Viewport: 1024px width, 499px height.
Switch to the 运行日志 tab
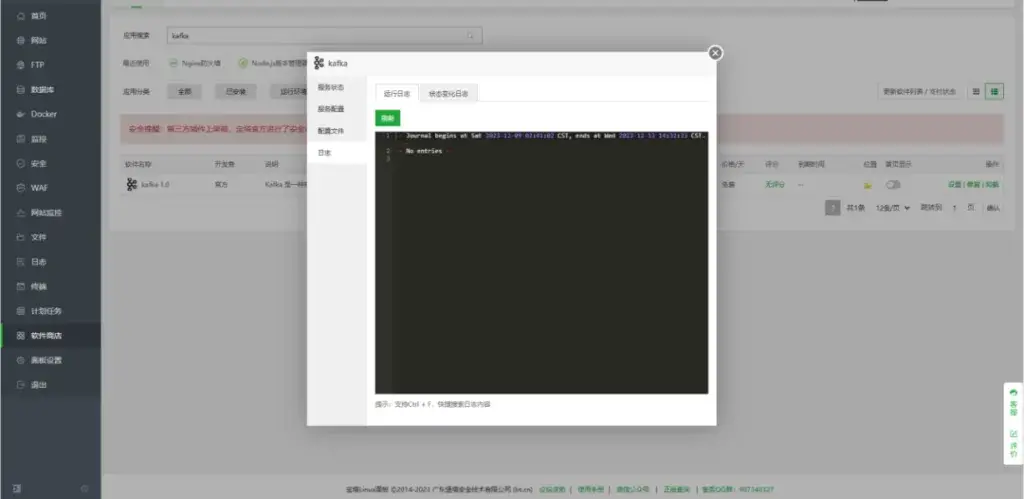397,93
